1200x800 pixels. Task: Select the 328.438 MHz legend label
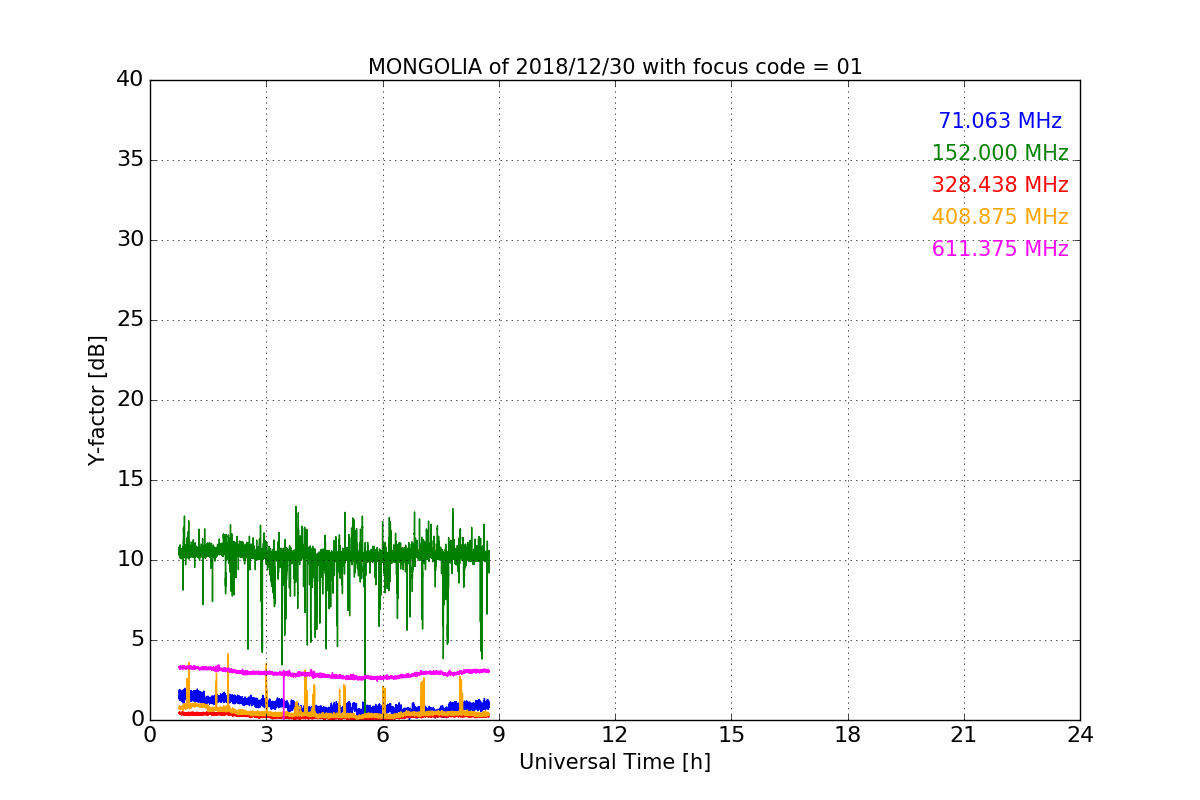(x=1000, y=185)
